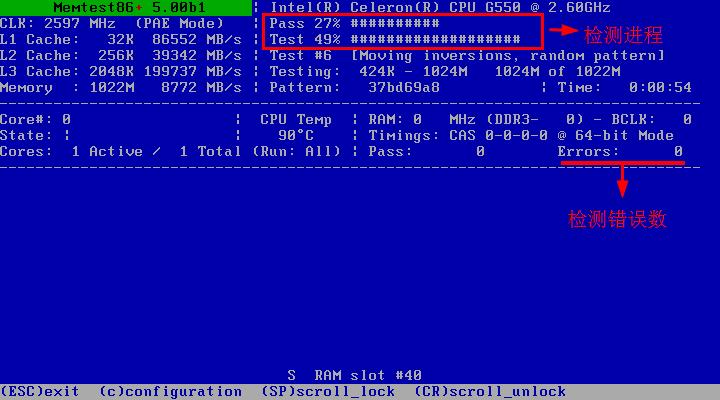
Task: Select the (ESC)exit option
Action: click(39, 392)
